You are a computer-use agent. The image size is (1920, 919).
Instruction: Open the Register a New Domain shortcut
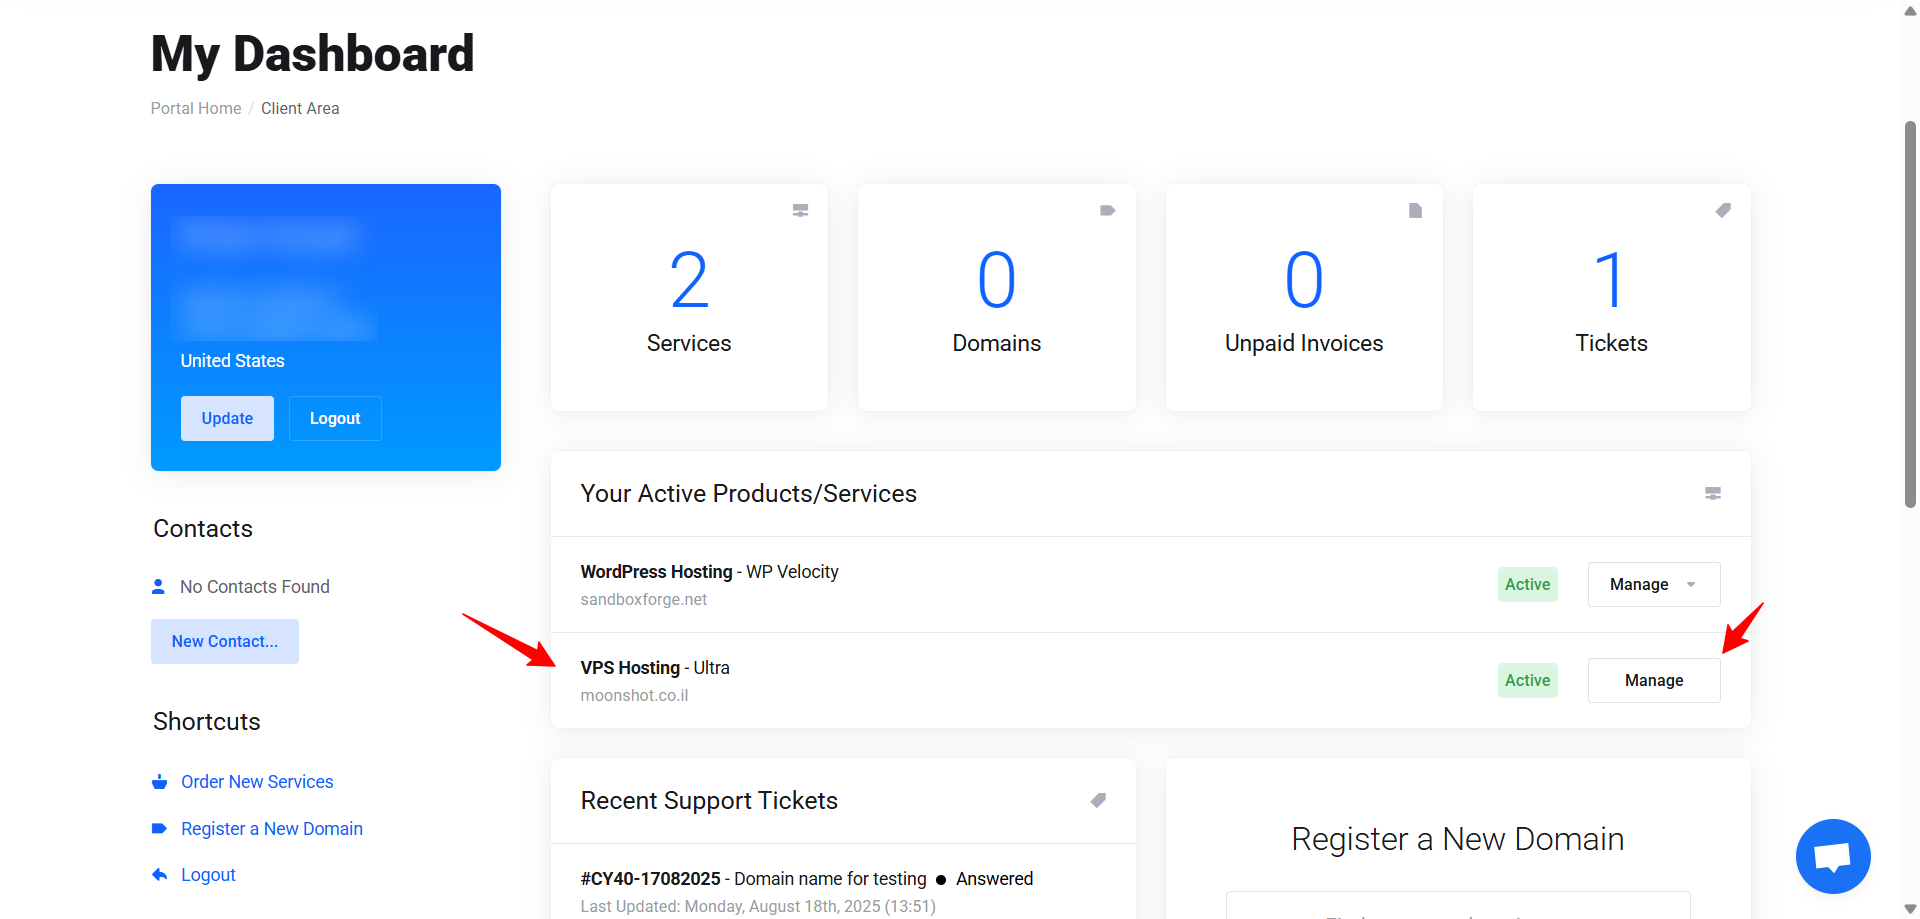(x=272, y=829)
